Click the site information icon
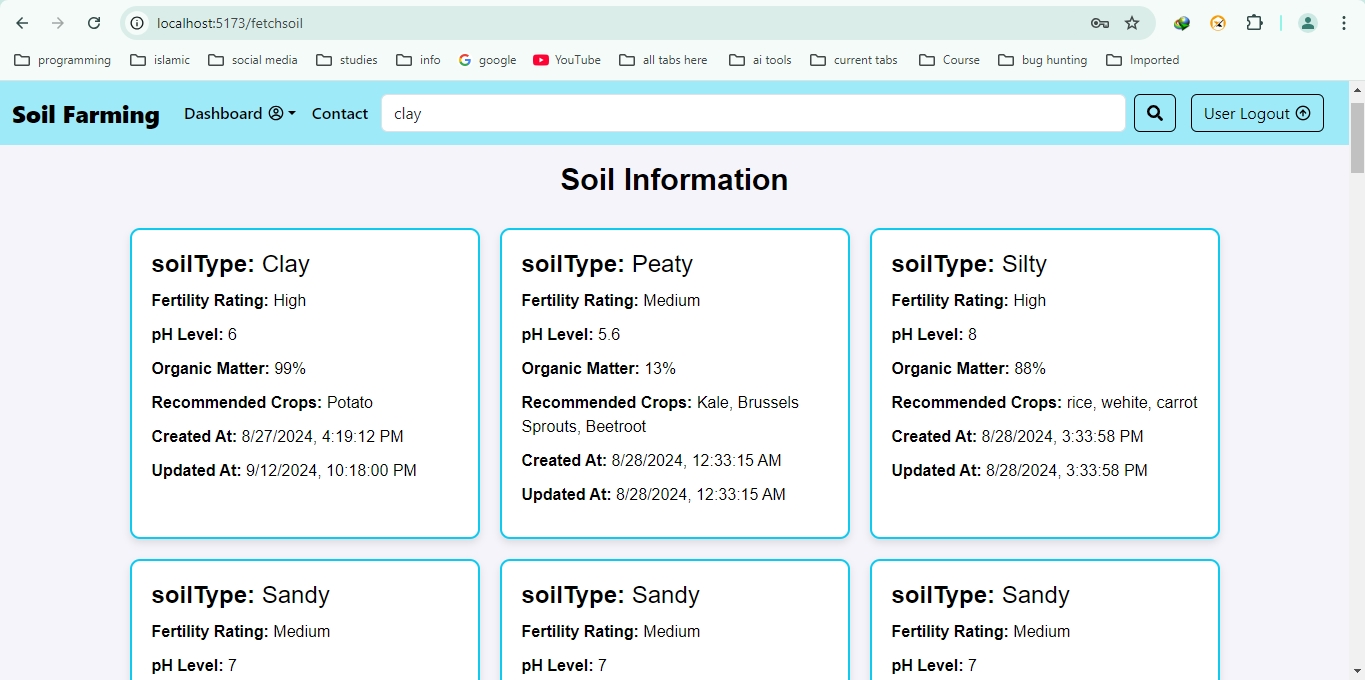 coord(135,22)
